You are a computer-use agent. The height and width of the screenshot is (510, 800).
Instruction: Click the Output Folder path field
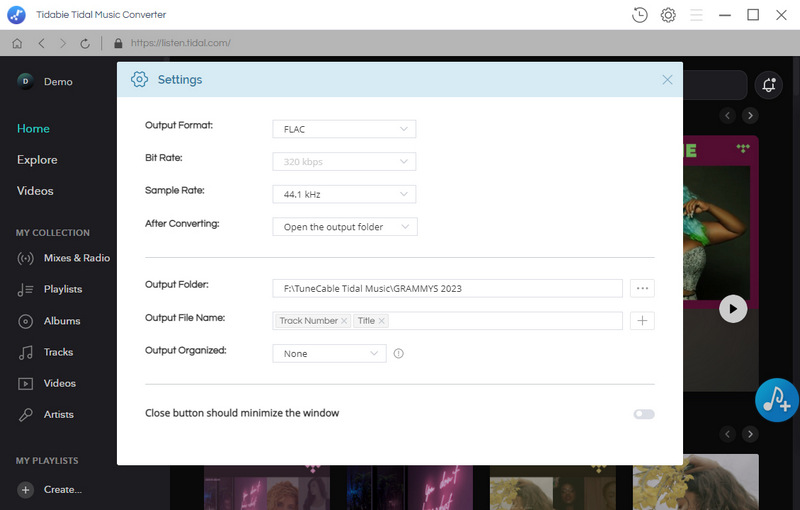[447, 288]
